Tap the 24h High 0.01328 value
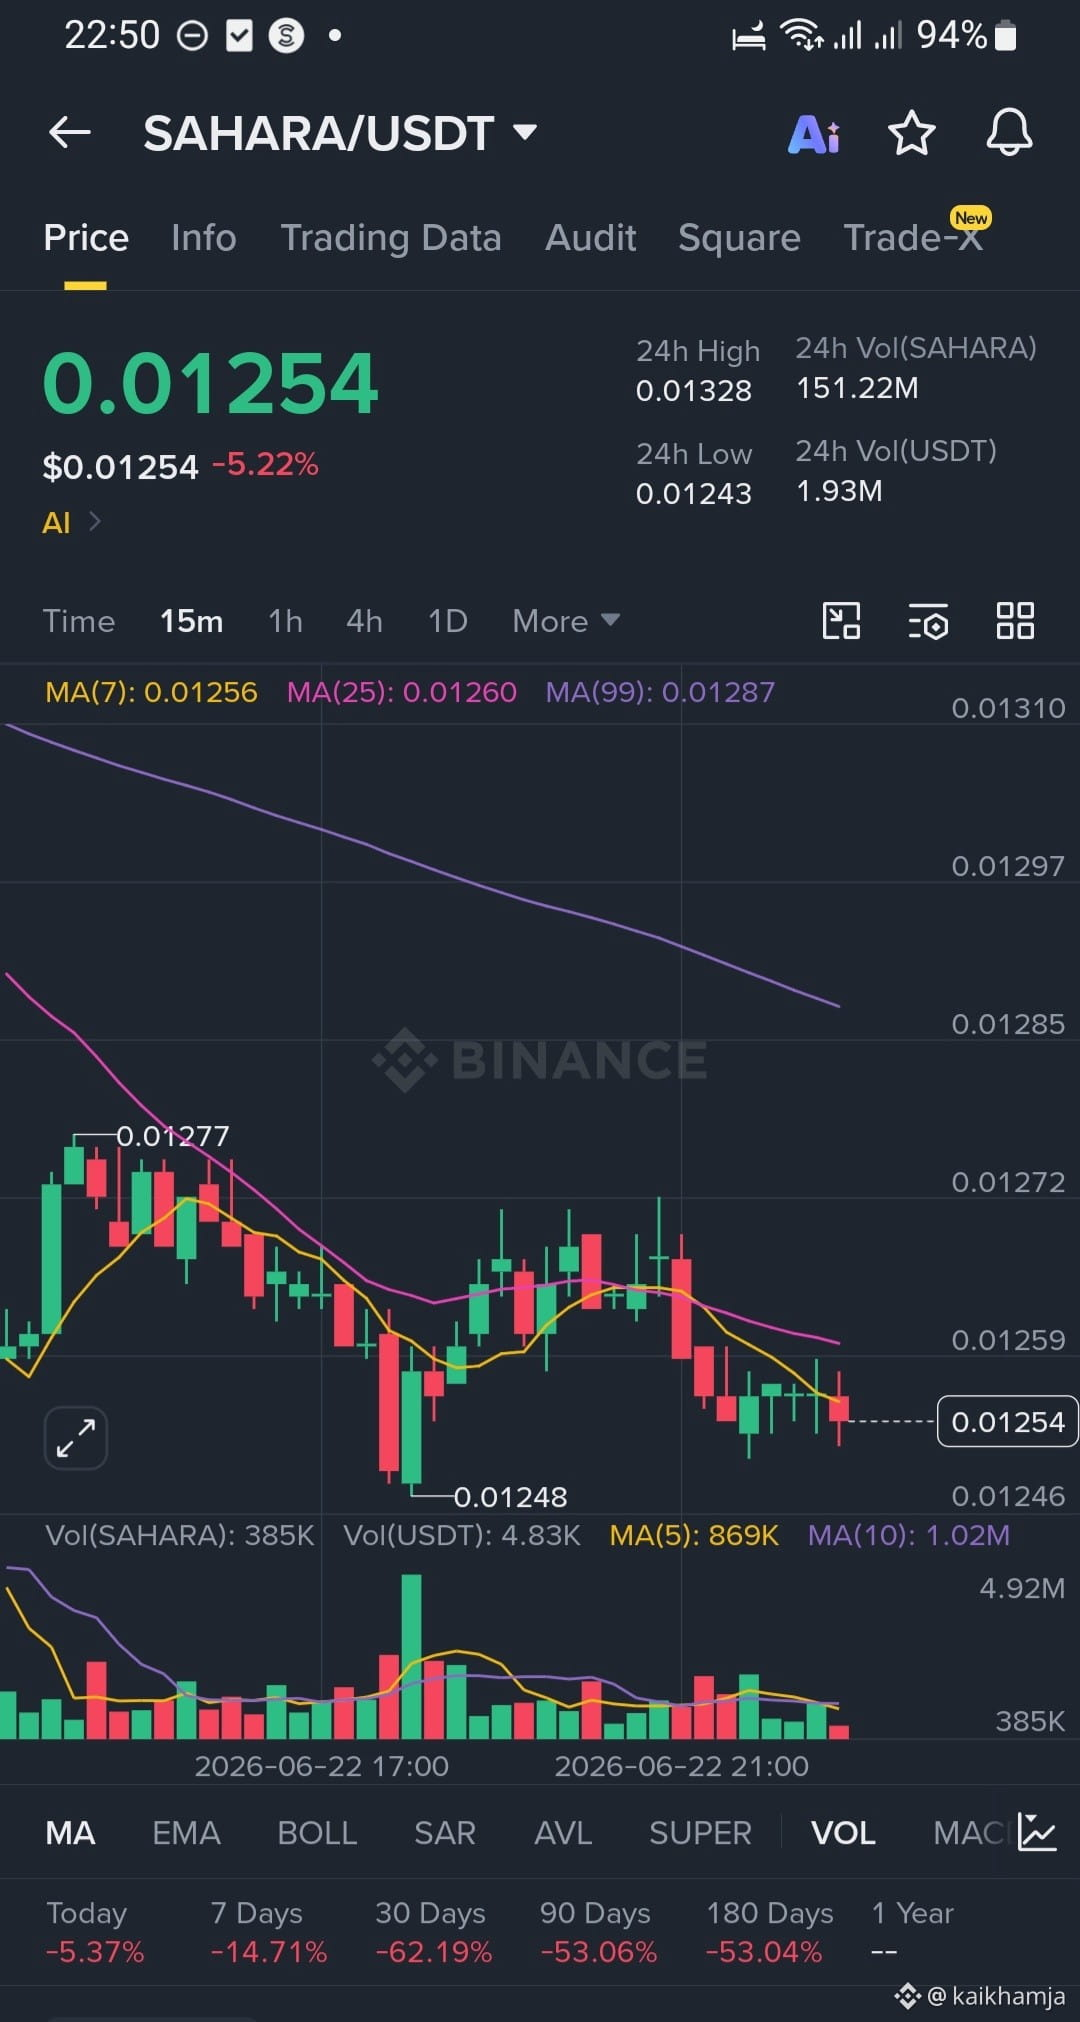Screen dimensions: 1080x2022 pos(694,391)
